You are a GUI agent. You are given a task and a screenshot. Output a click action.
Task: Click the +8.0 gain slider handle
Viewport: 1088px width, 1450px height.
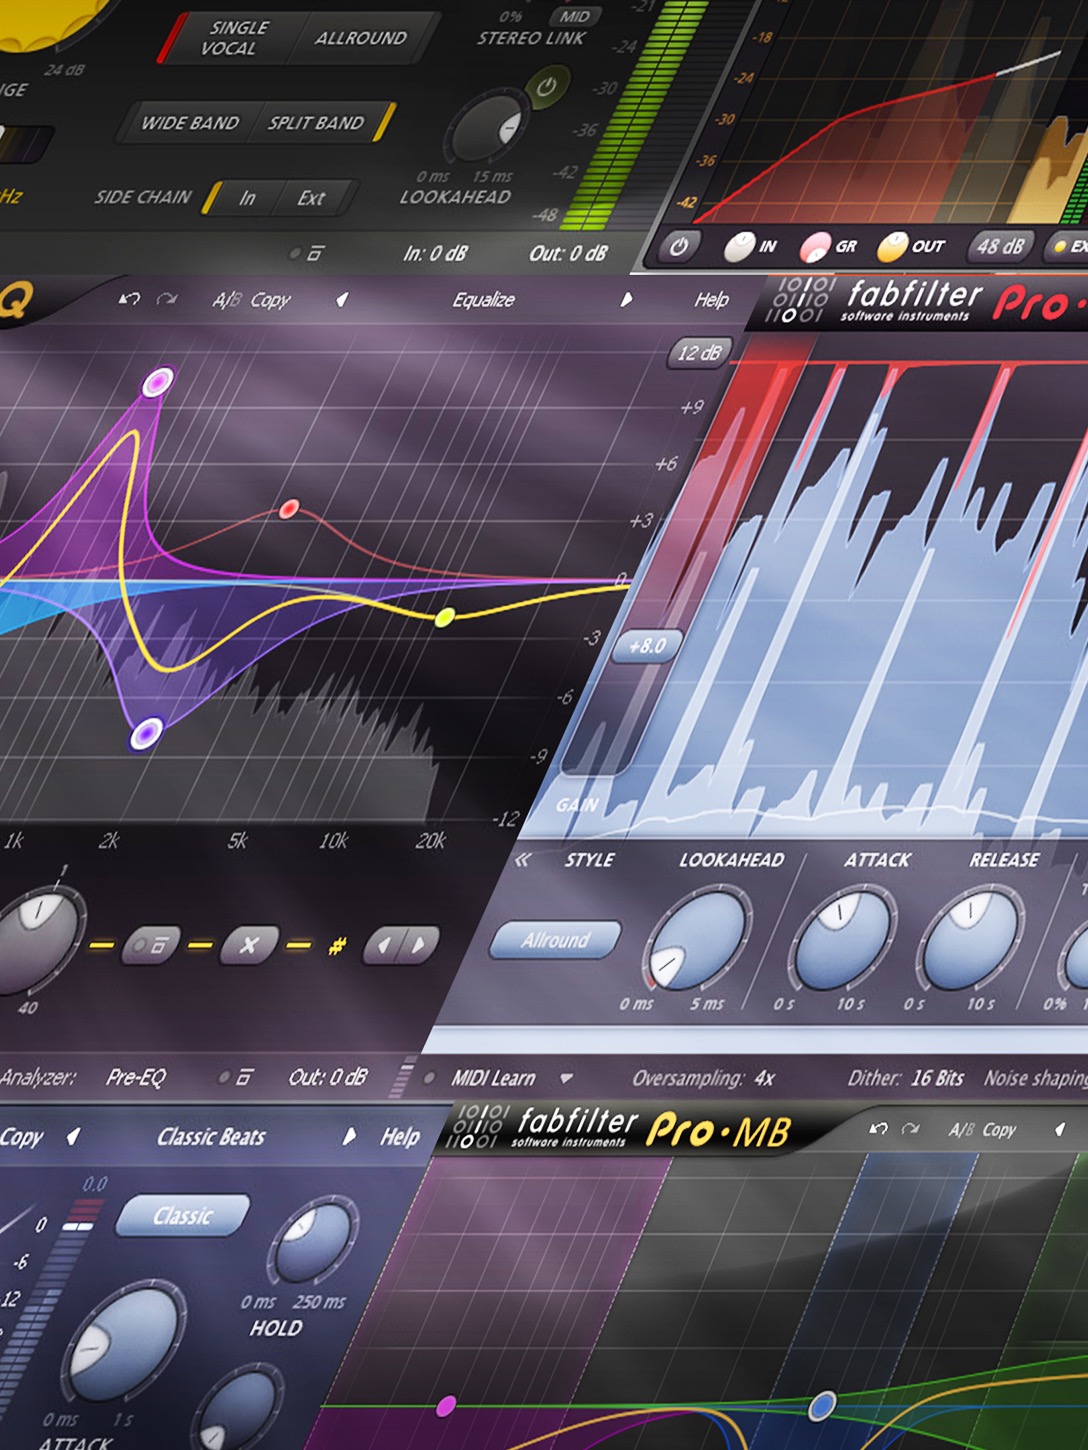pyautogui.click(x=647, y=646)
